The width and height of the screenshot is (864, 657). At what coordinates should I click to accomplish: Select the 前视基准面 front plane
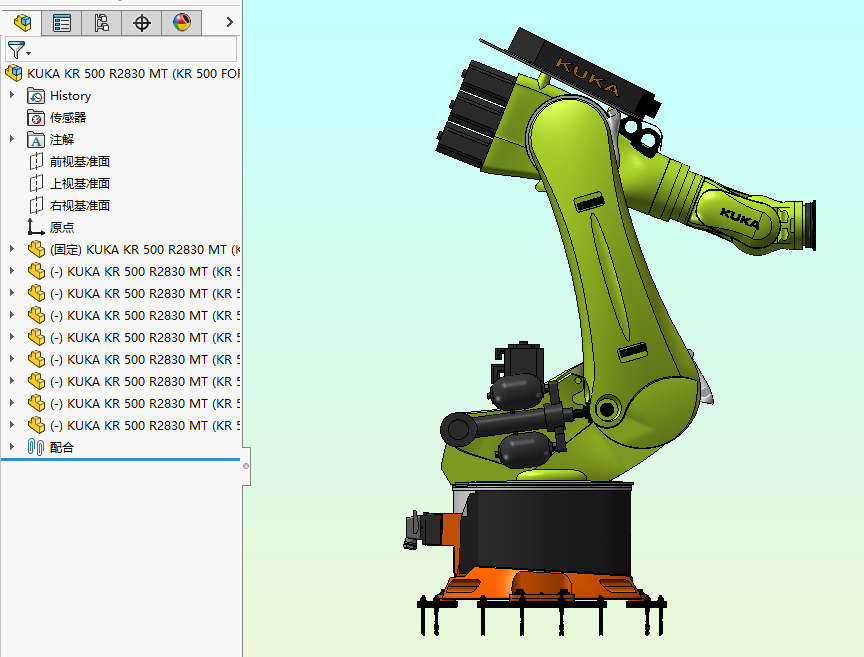coord(69,161)
